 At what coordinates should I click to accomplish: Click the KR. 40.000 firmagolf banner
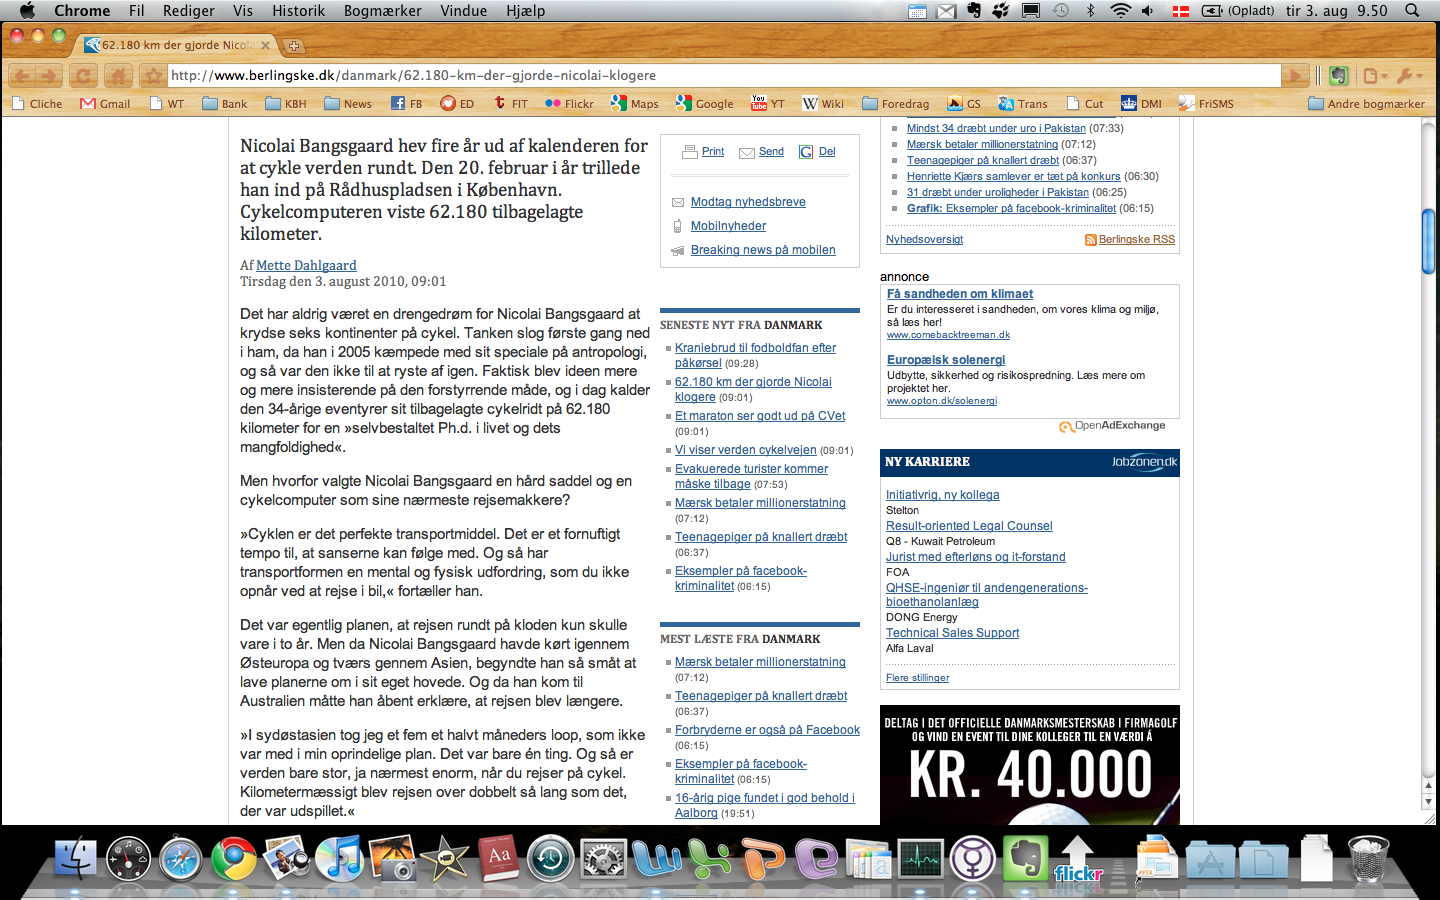point(1030,765)
